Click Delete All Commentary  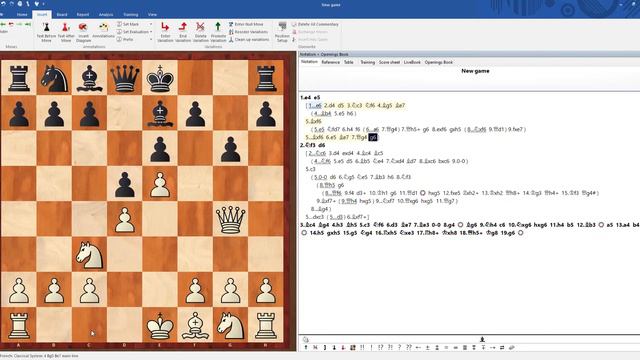pos(315,24)
